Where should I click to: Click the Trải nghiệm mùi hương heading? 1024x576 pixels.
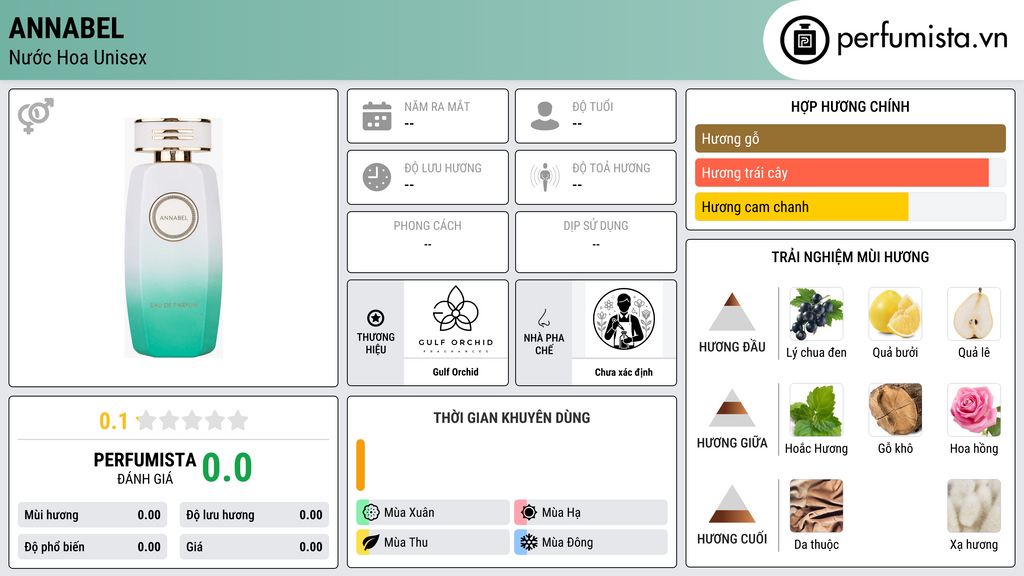[850, 257]
